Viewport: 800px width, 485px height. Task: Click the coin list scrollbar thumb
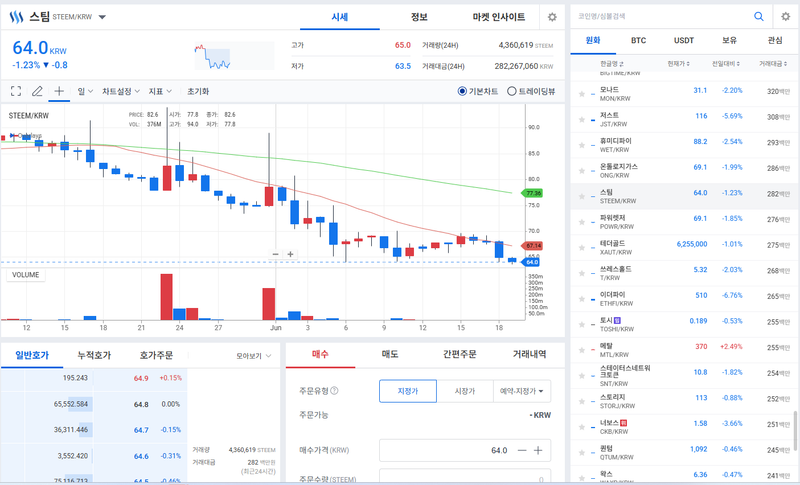(x=795, y=431)
